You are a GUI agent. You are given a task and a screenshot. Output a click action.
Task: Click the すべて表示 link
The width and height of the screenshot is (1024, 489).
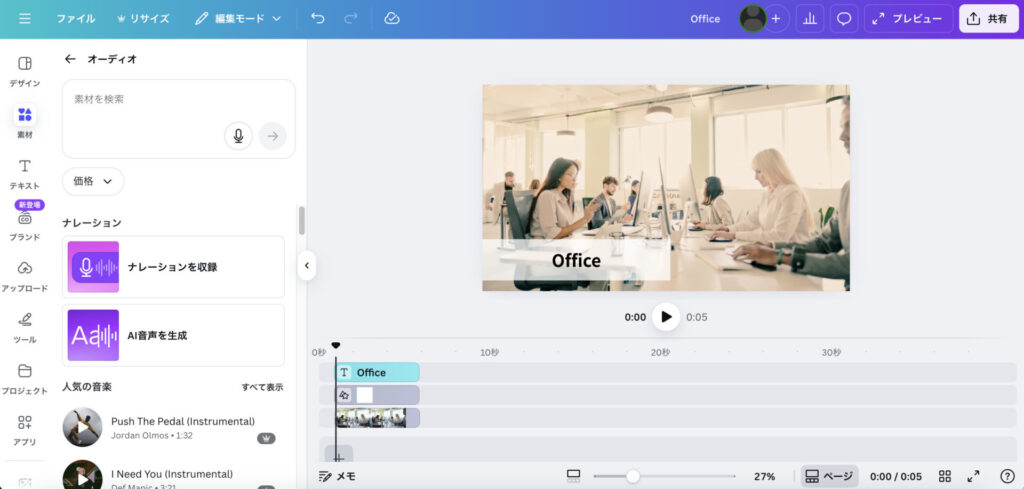(262, 387)
